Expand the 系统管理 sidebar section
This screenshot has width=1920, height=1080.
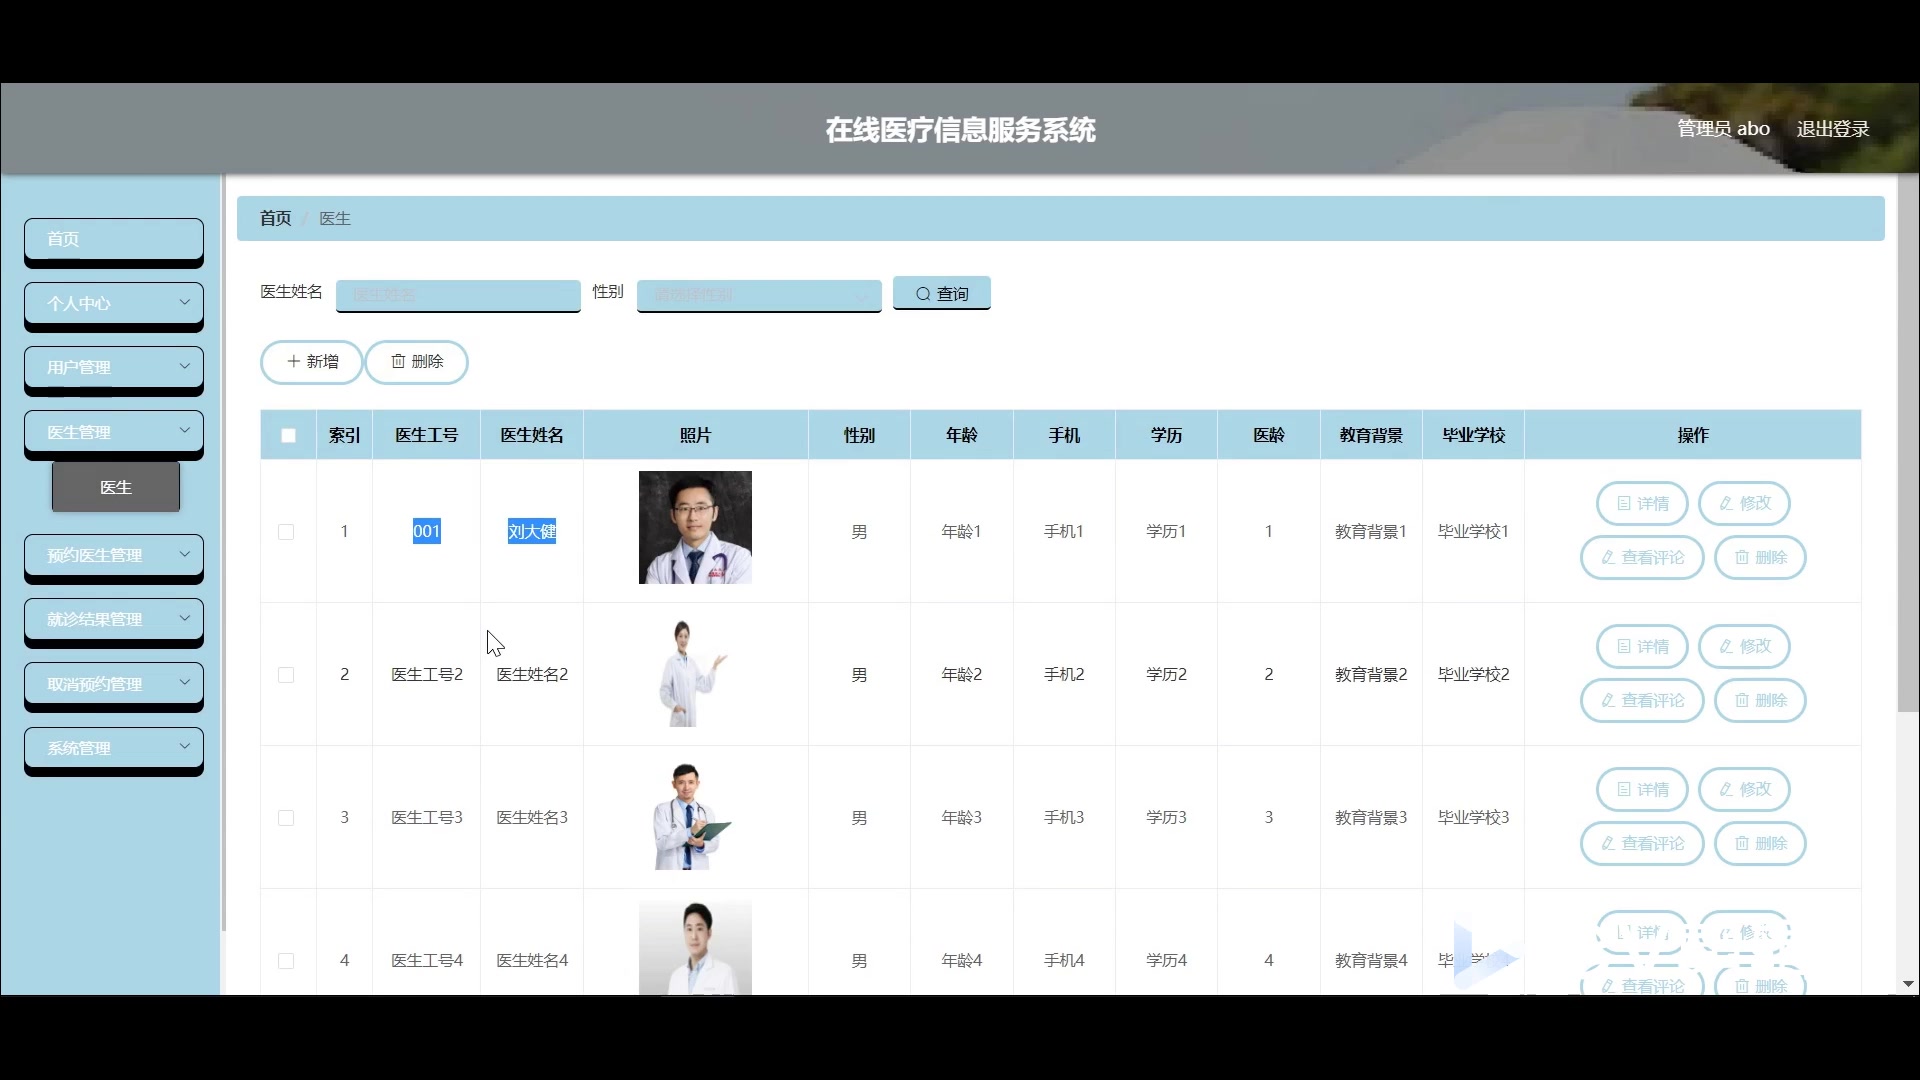point(113,747)
